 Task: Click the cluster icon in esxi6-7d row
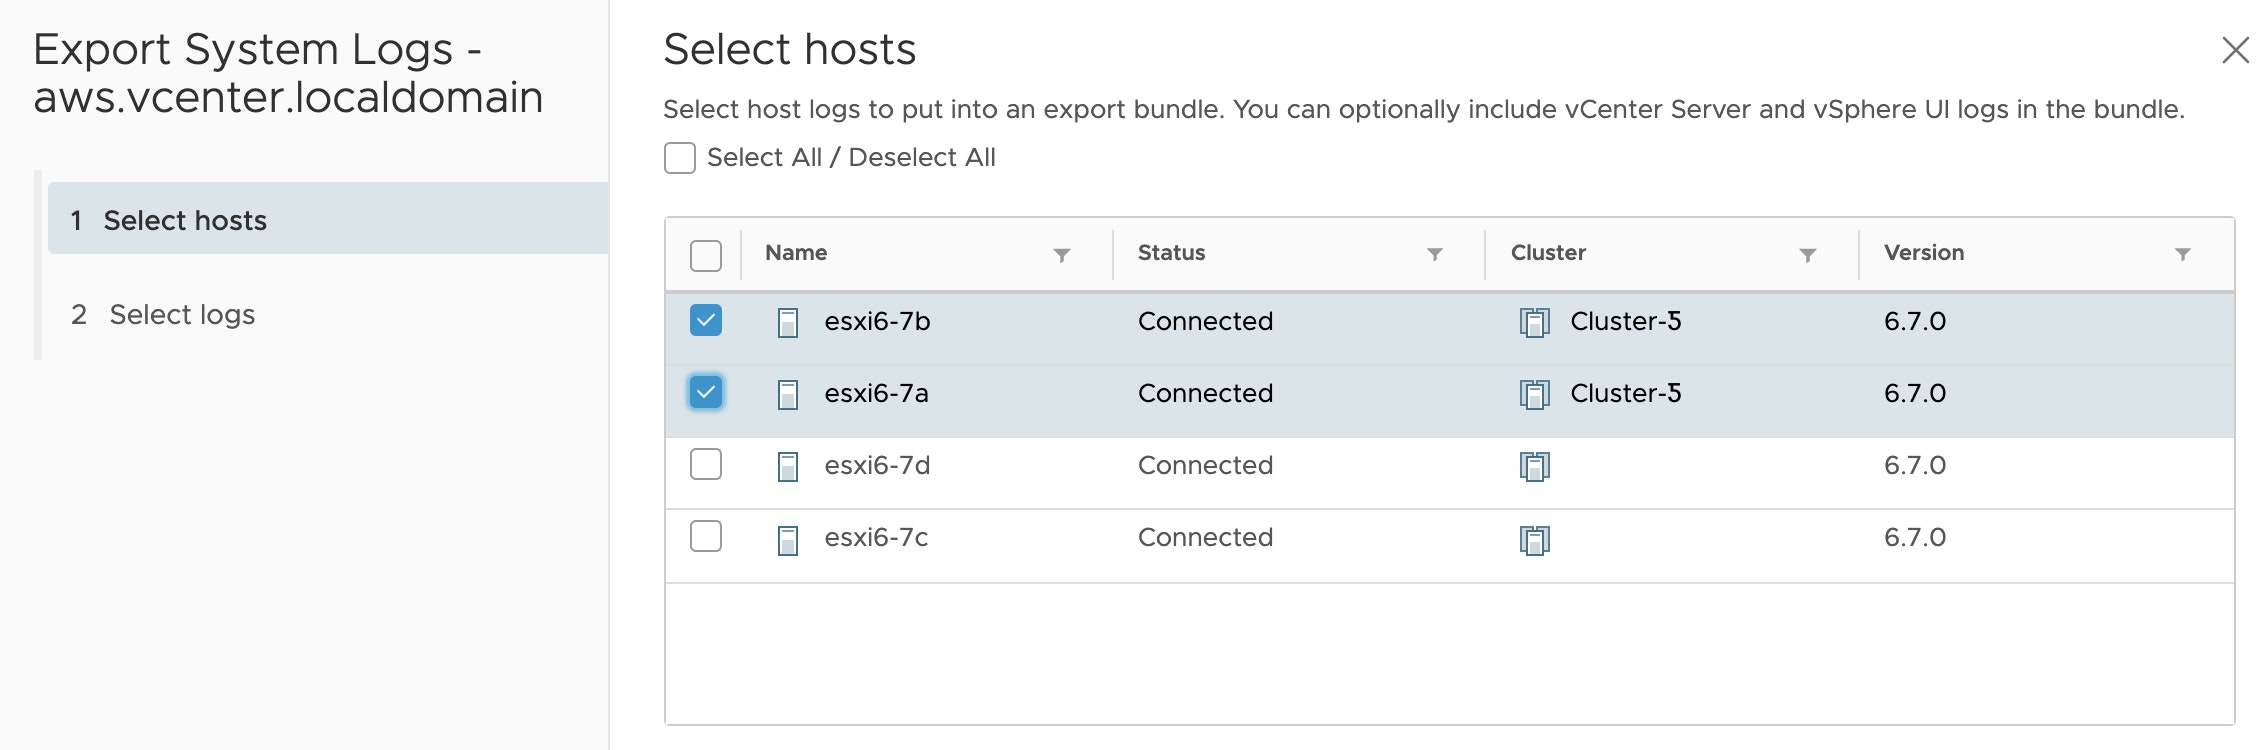tap(1534, 467)
